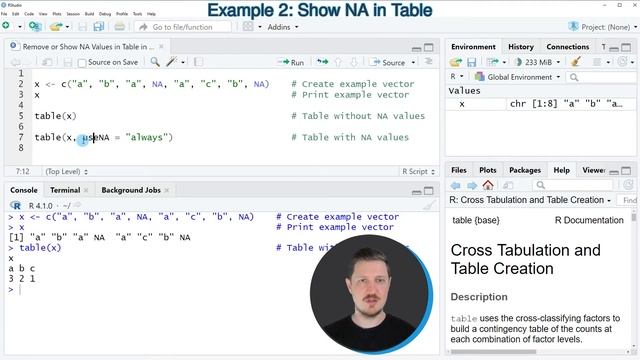Show the document outline icon
640x360 pixels.
pos(429,62)
